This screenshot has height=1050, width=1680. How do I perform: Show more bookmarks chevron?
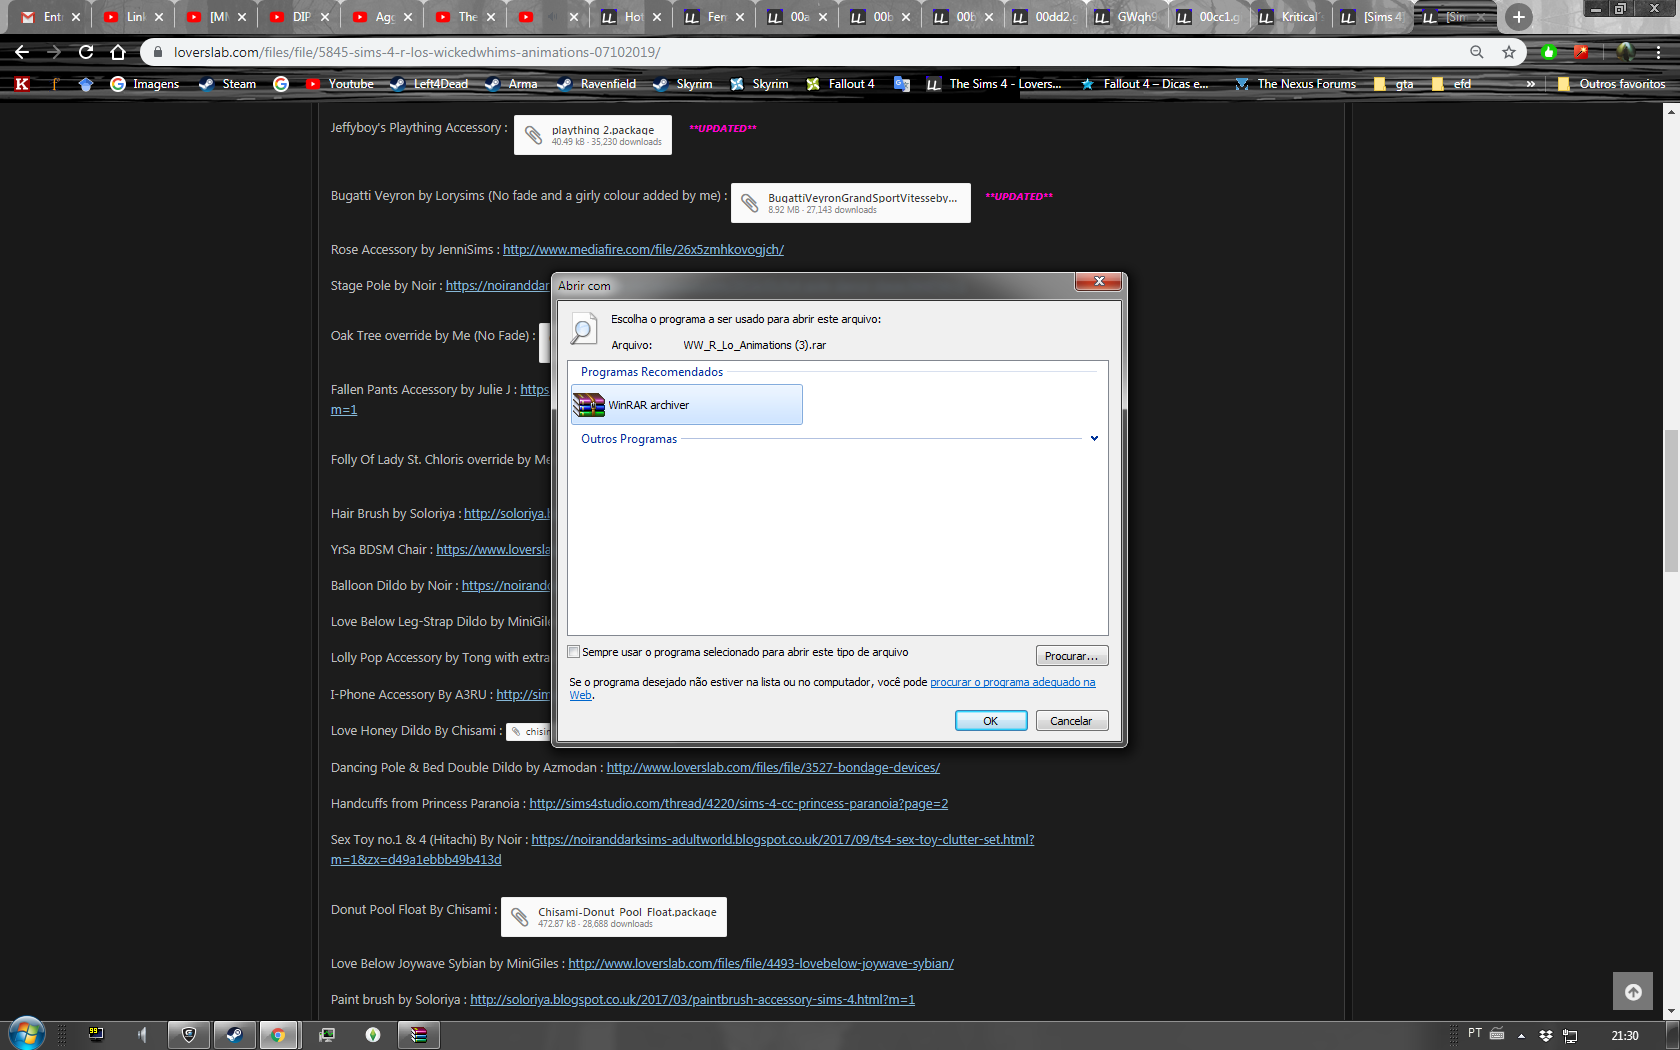tap(1531, 84)
